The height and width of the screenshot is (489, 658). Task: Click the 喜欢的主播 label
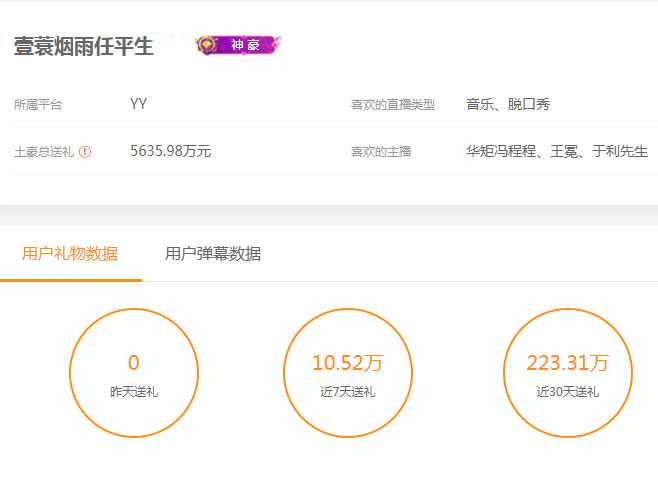pos(381,152)
